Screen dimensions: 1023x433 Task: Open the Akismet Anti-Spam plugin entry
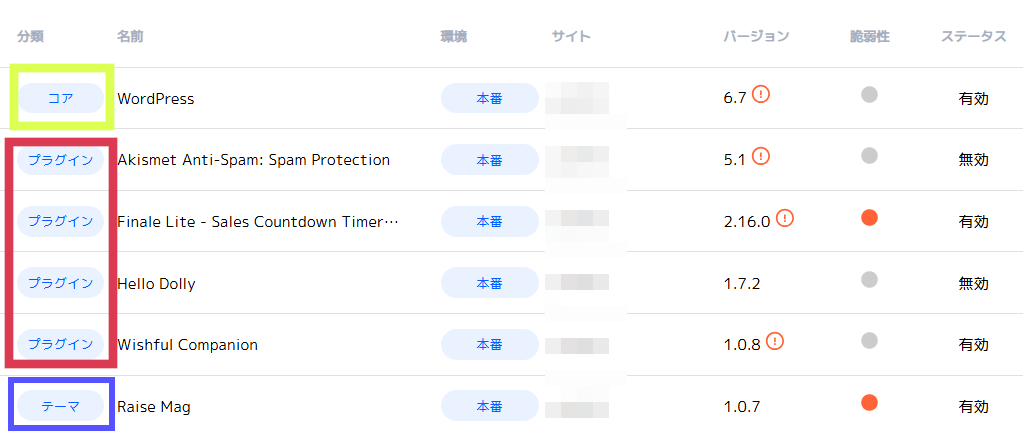tap(253, 160)
